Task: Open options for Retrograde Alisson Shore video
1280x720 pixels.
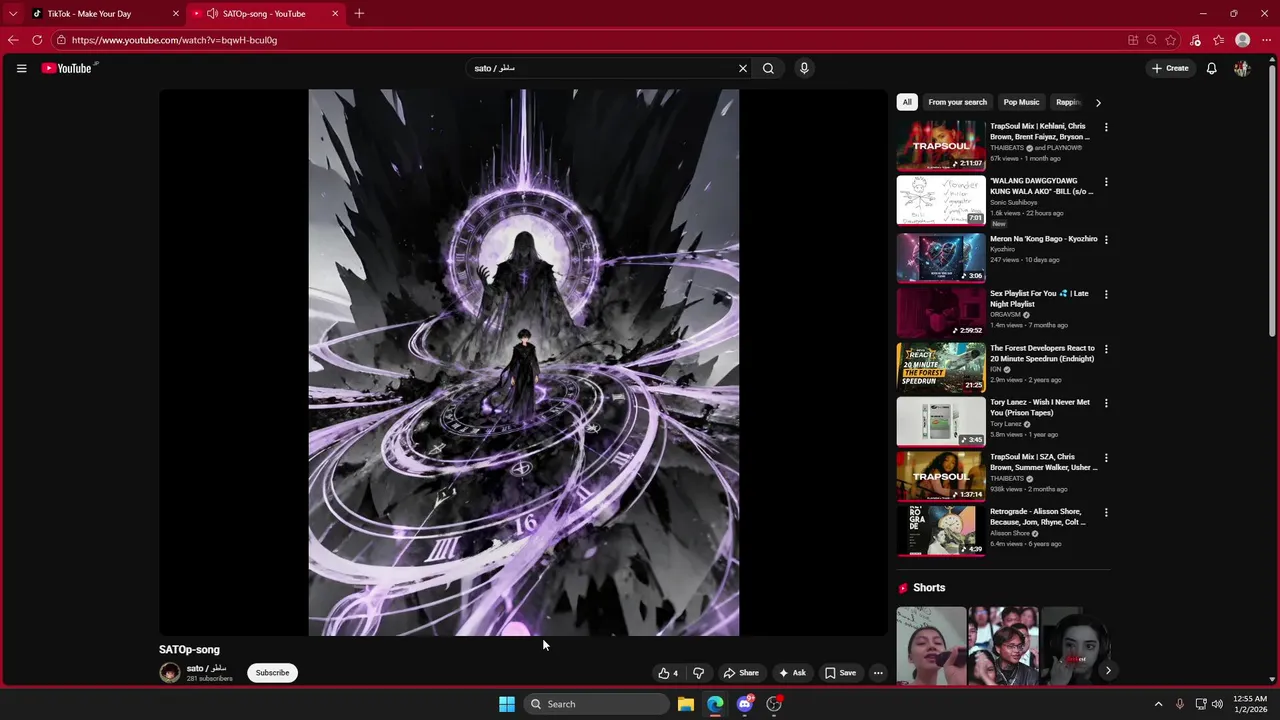Action: point(1106,512)
